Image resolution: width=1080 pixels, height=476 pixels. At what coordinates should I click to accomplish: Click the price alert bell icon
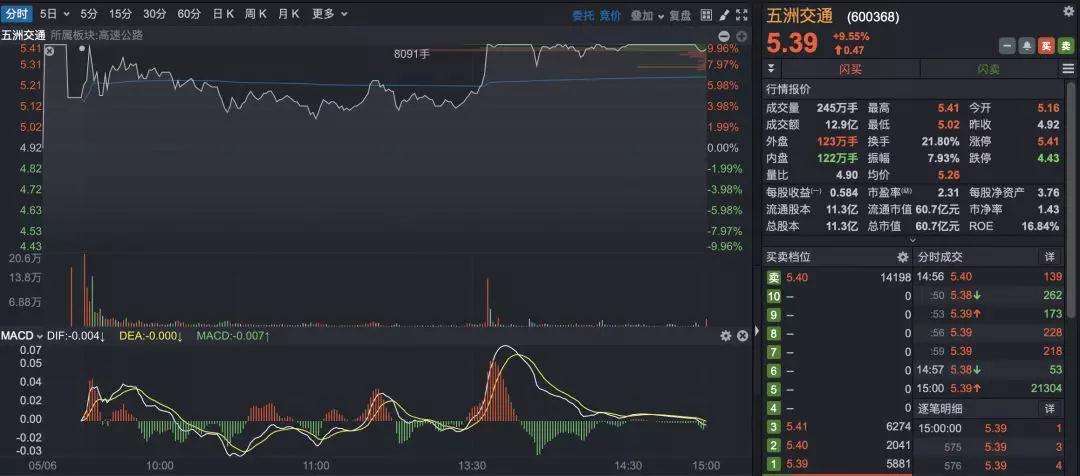click(1026, 45)
